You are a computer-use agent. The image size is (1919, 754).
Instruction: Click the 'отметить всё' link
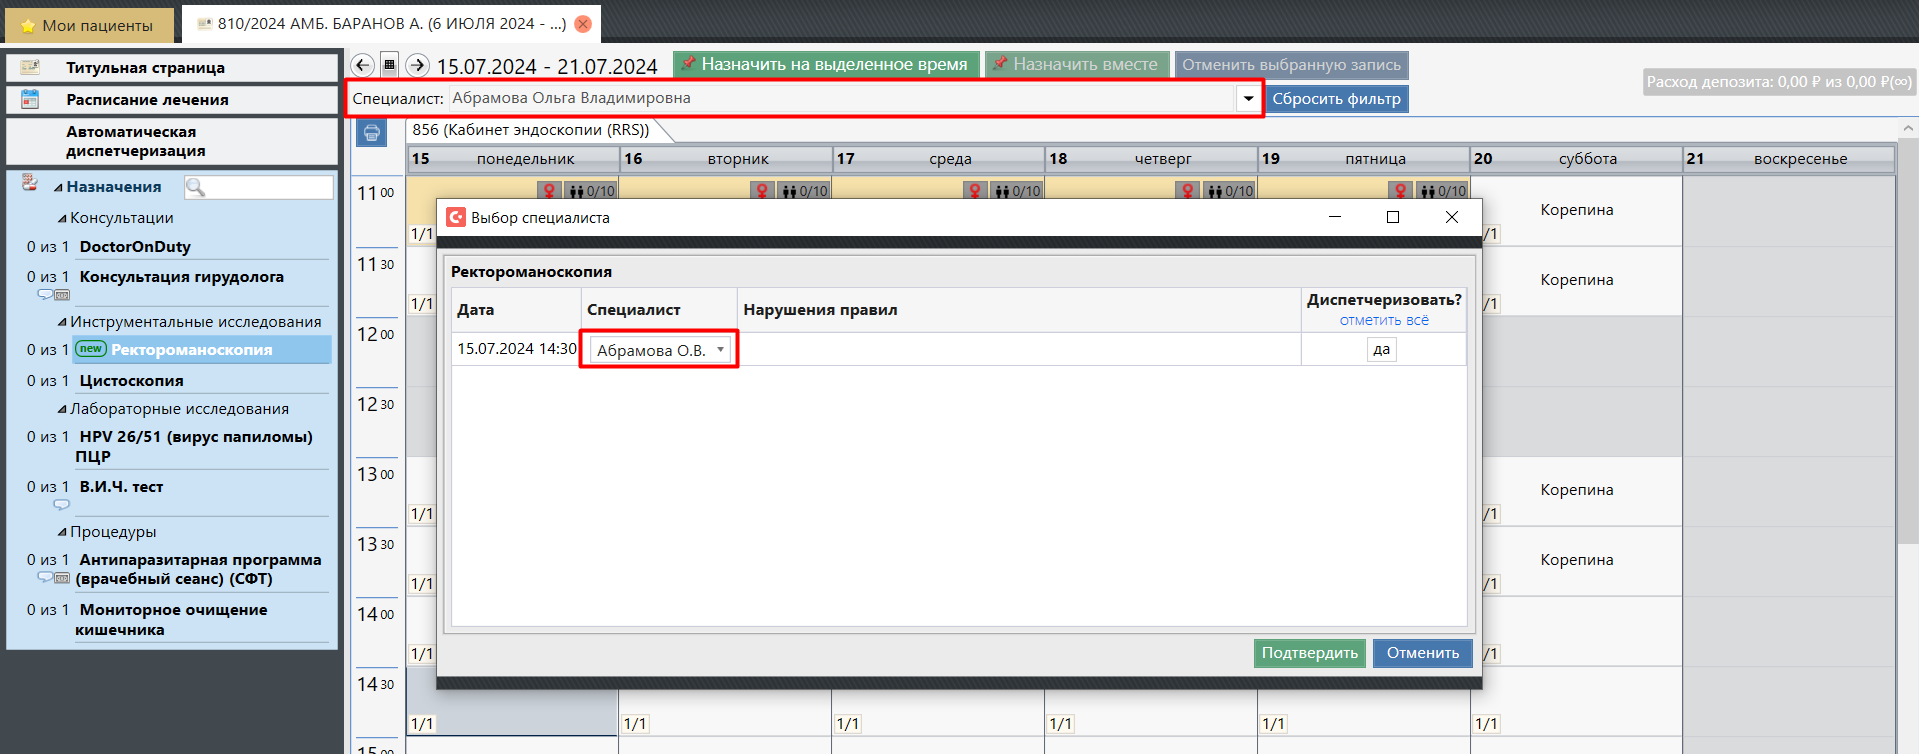(1384, 321)
